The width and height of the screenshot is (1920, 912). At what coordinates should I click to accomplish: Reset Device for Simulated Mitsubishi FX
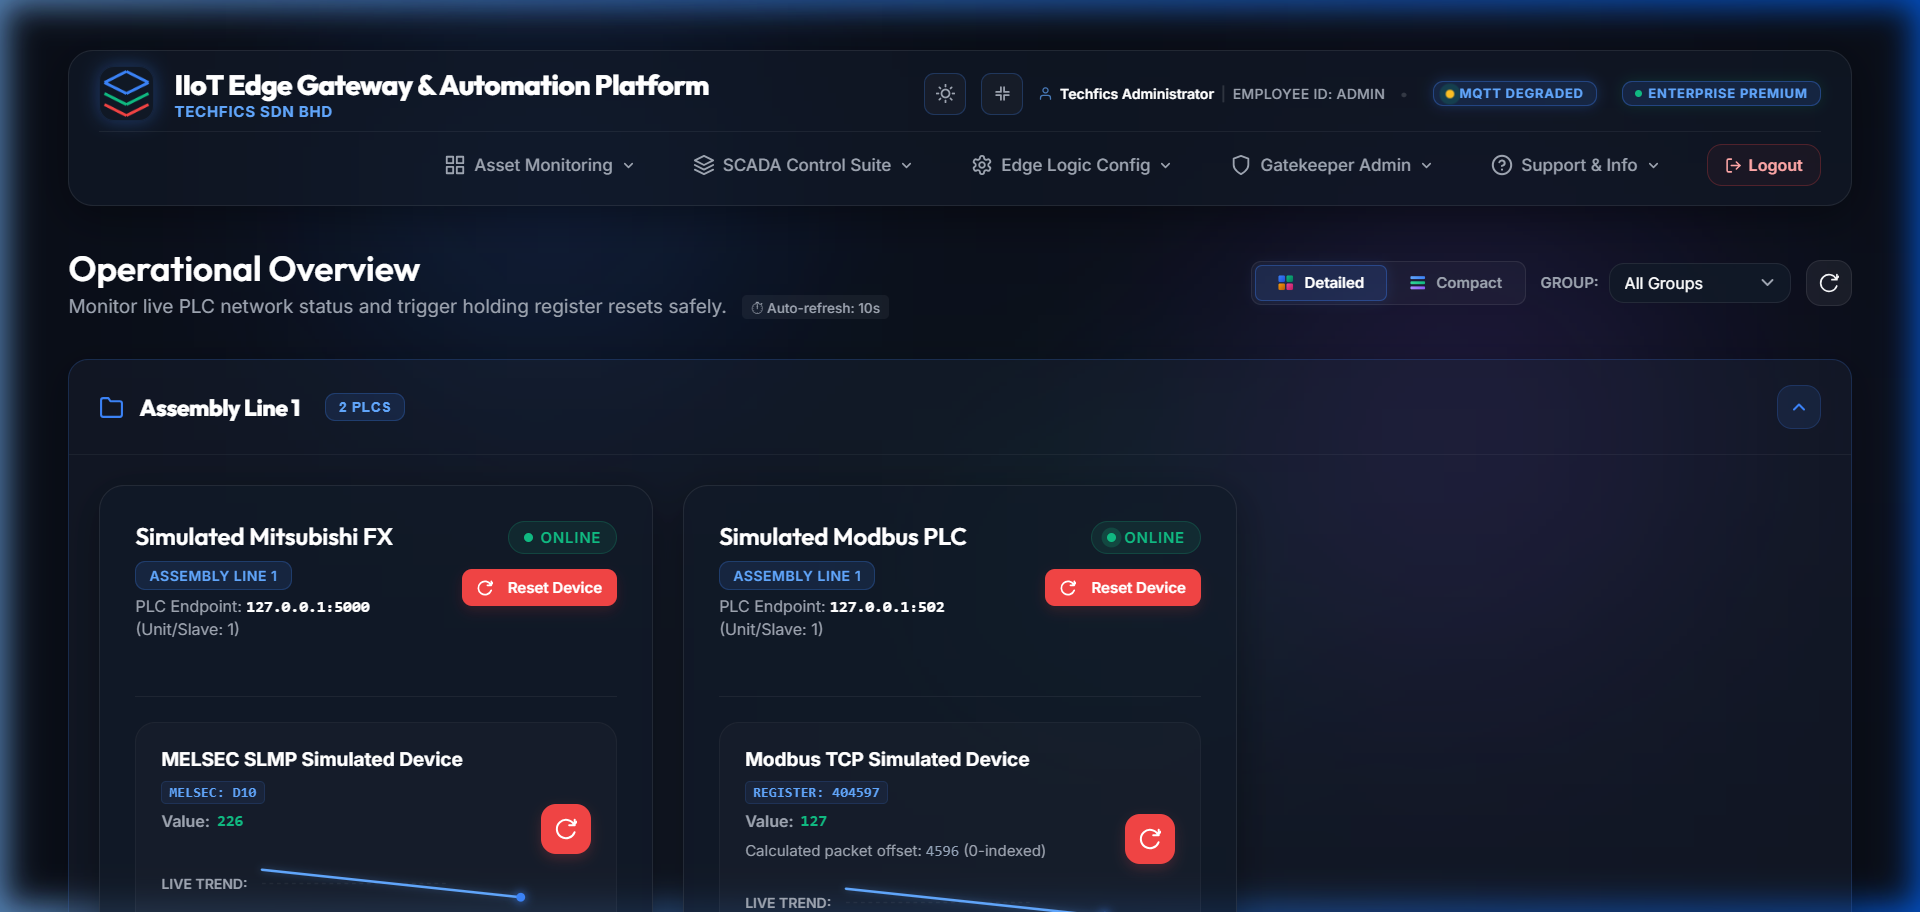pyautogui.click(x=539, y=588)
